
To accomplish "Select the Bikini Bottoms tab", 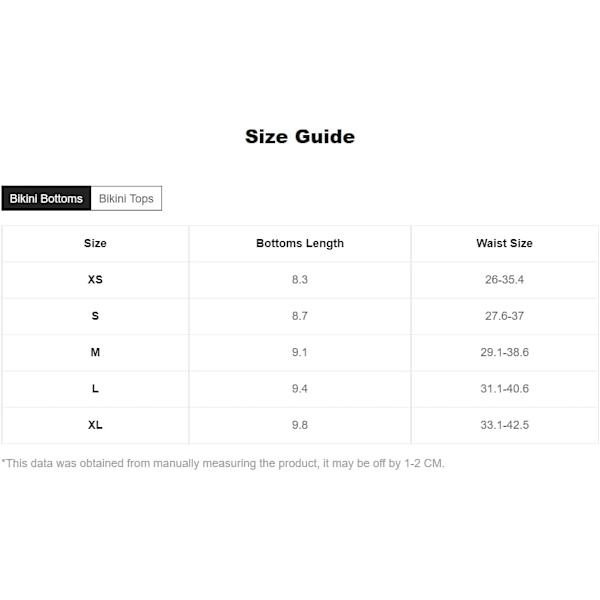I will tap(46, 198).
